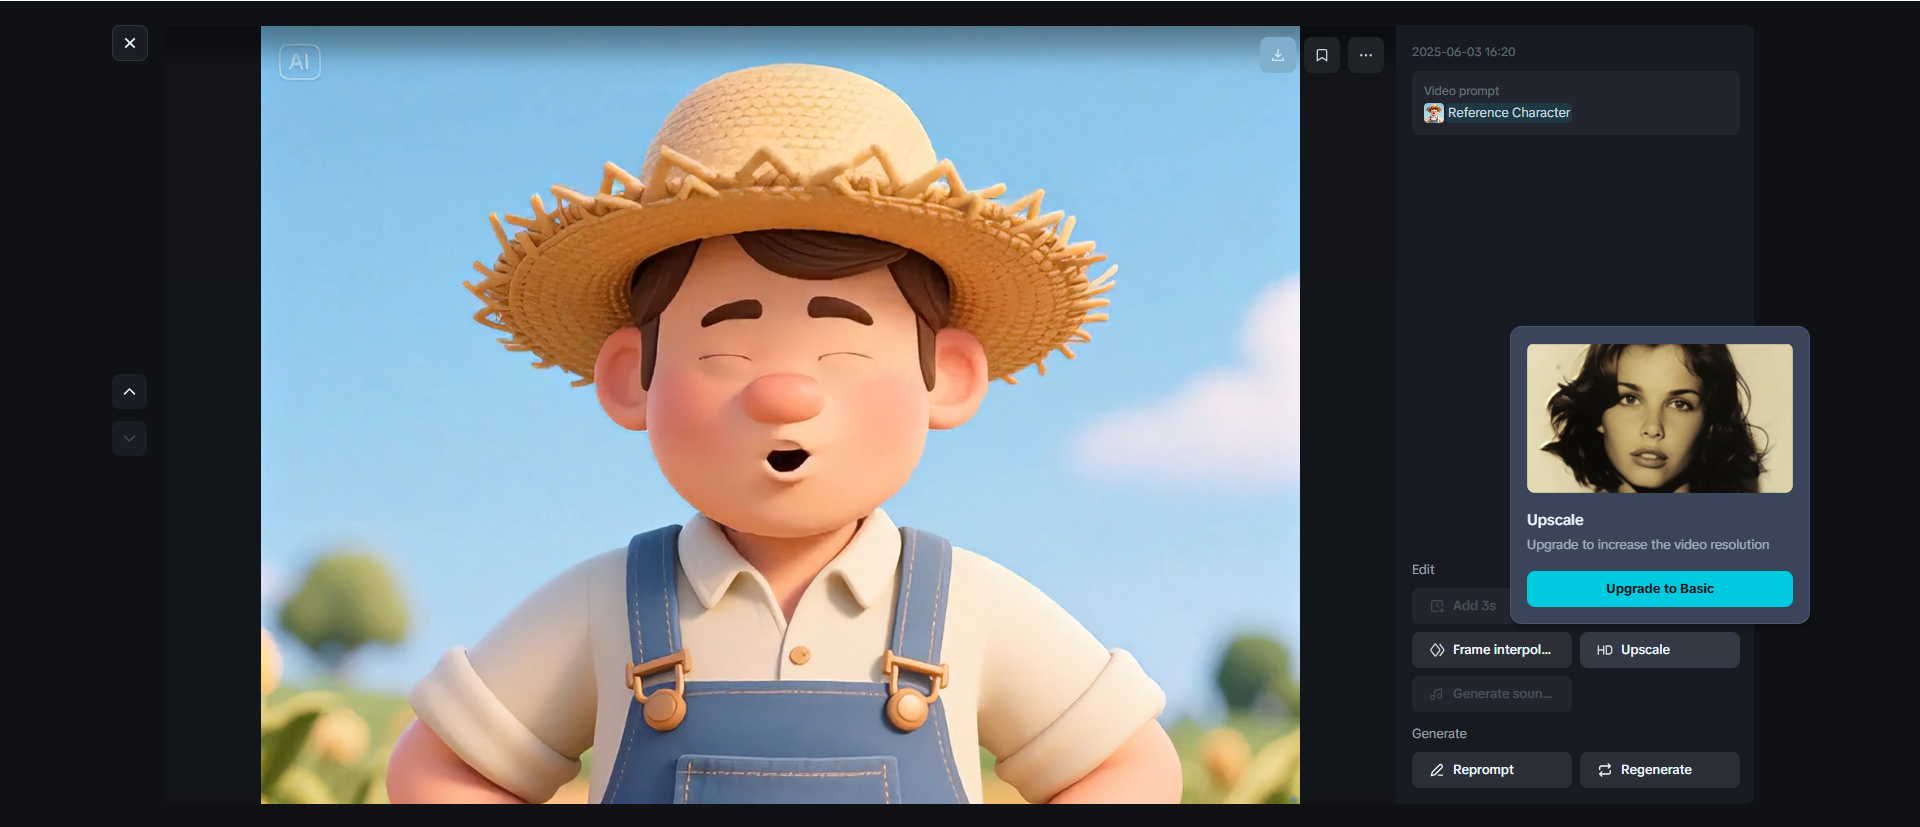Click the "Video prompt" label
Image resolution: width=1920 pixels, height=827 pixels.
[x=1461, y=91]
